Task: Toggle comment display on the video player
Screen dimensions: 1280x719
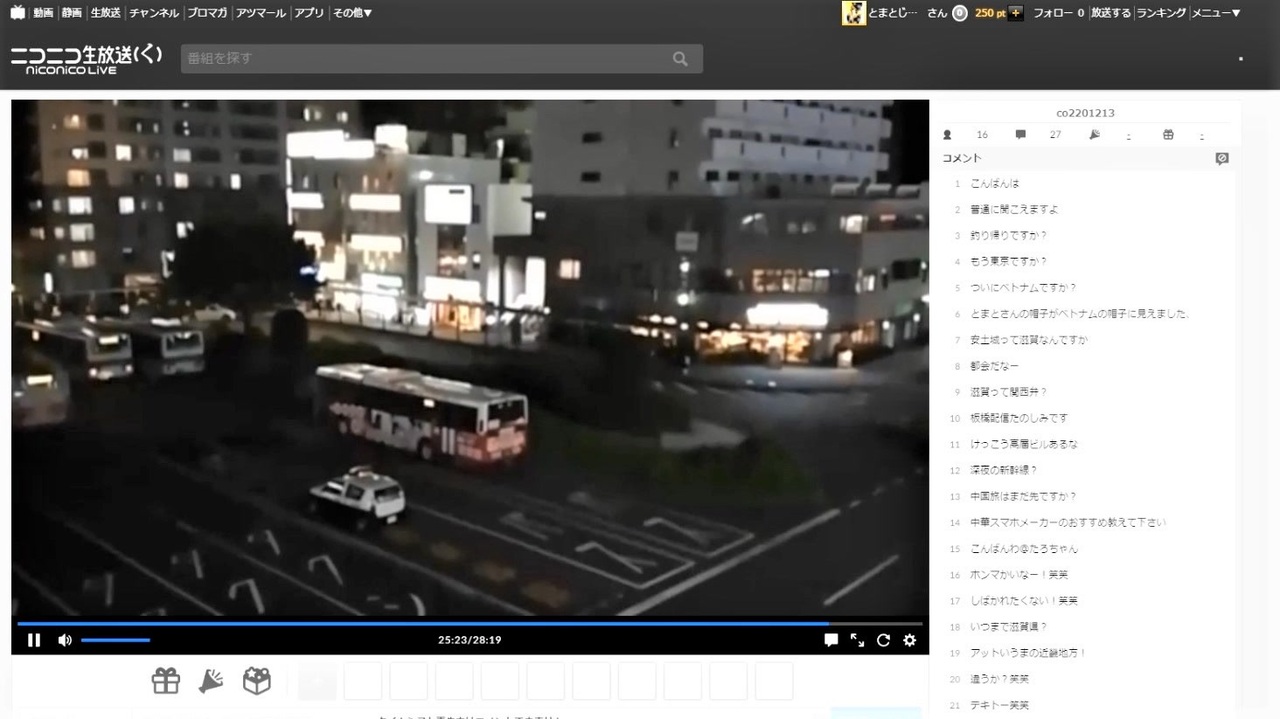Action: point(831,640)
